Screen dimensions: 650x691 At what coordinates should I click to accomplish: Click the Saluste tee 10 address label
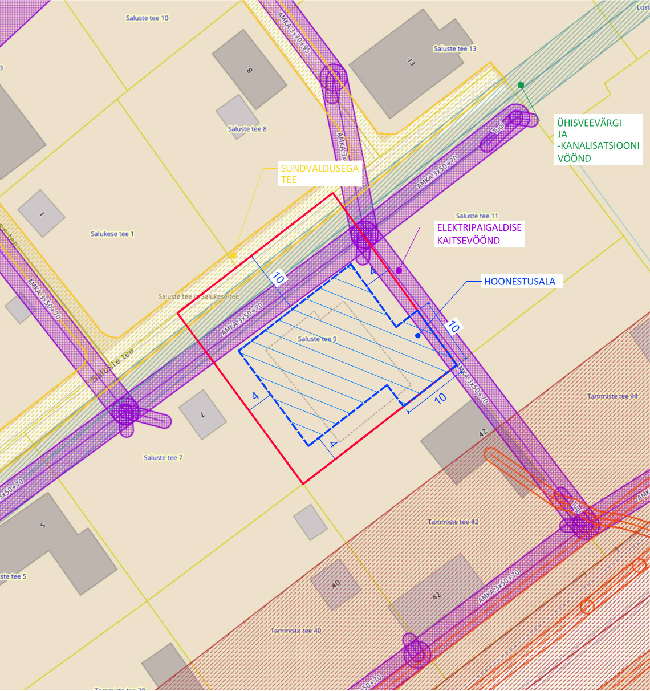tap(147, 18)
